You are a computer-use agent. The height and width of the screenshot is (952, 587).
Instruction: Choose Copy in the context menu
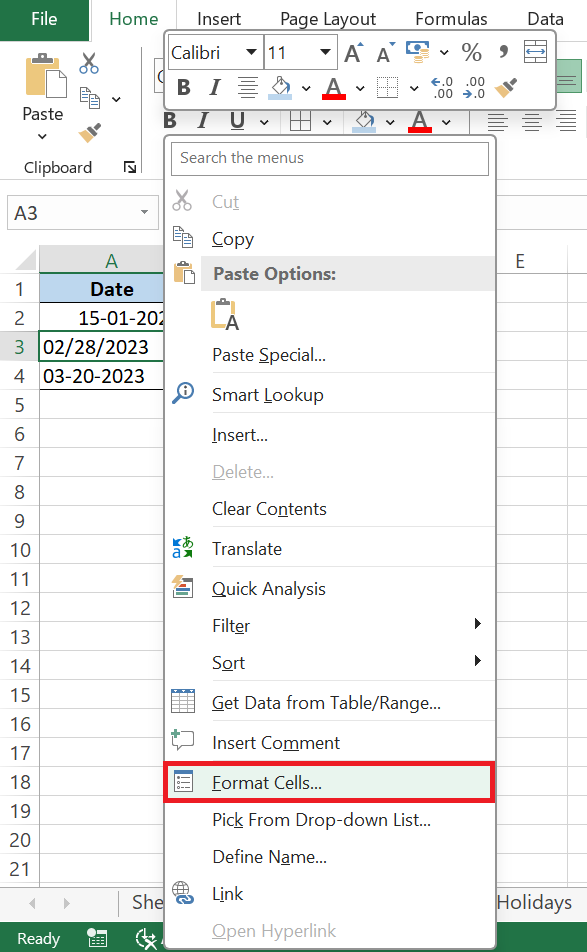(x=330, y=239)
